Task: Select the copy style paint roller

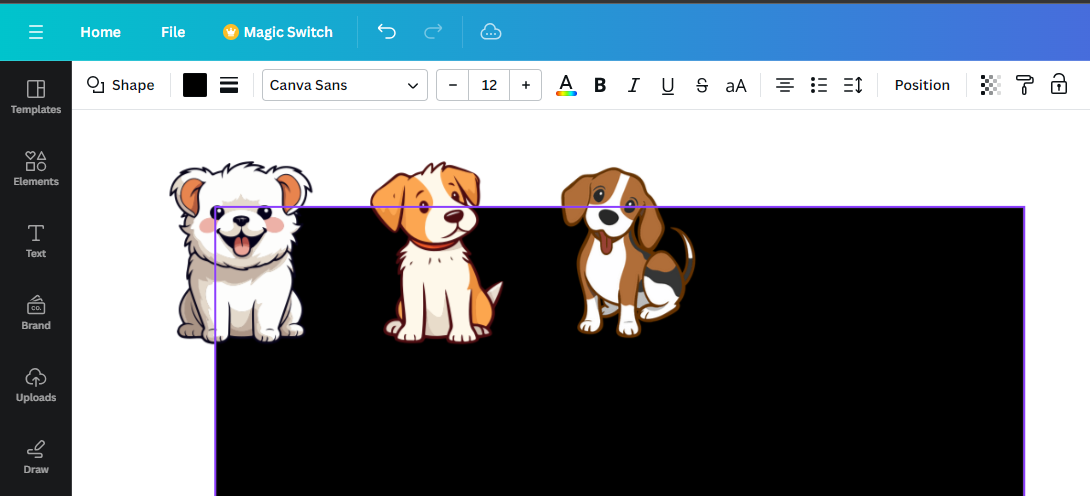Action: coord(1025,85)
